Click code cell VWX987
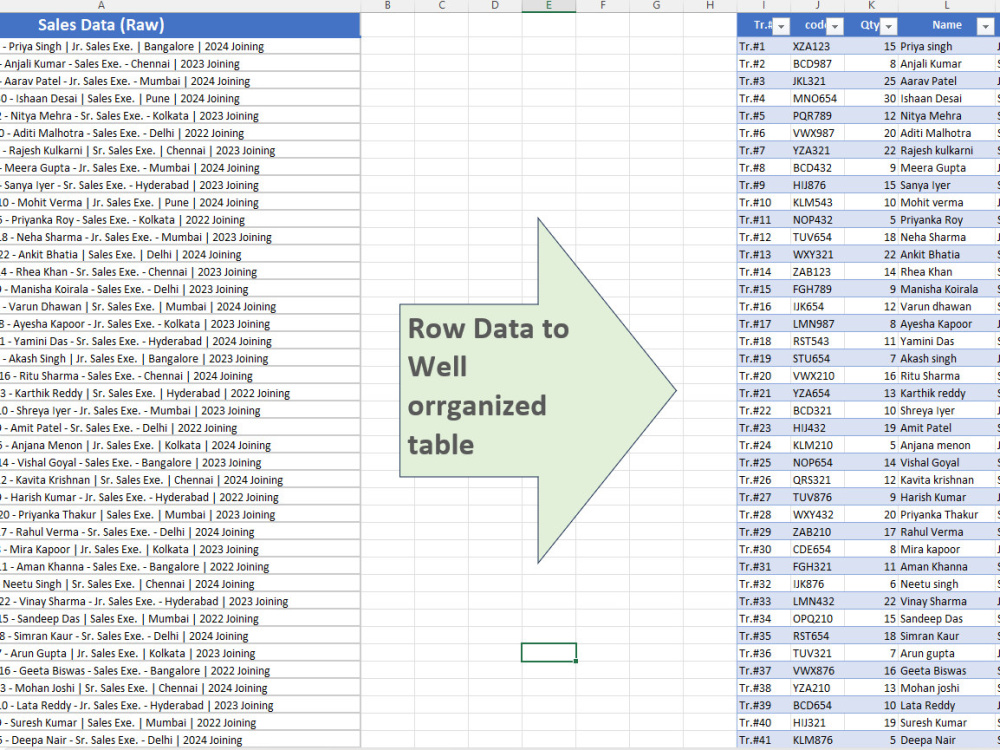 pos(818,133)
